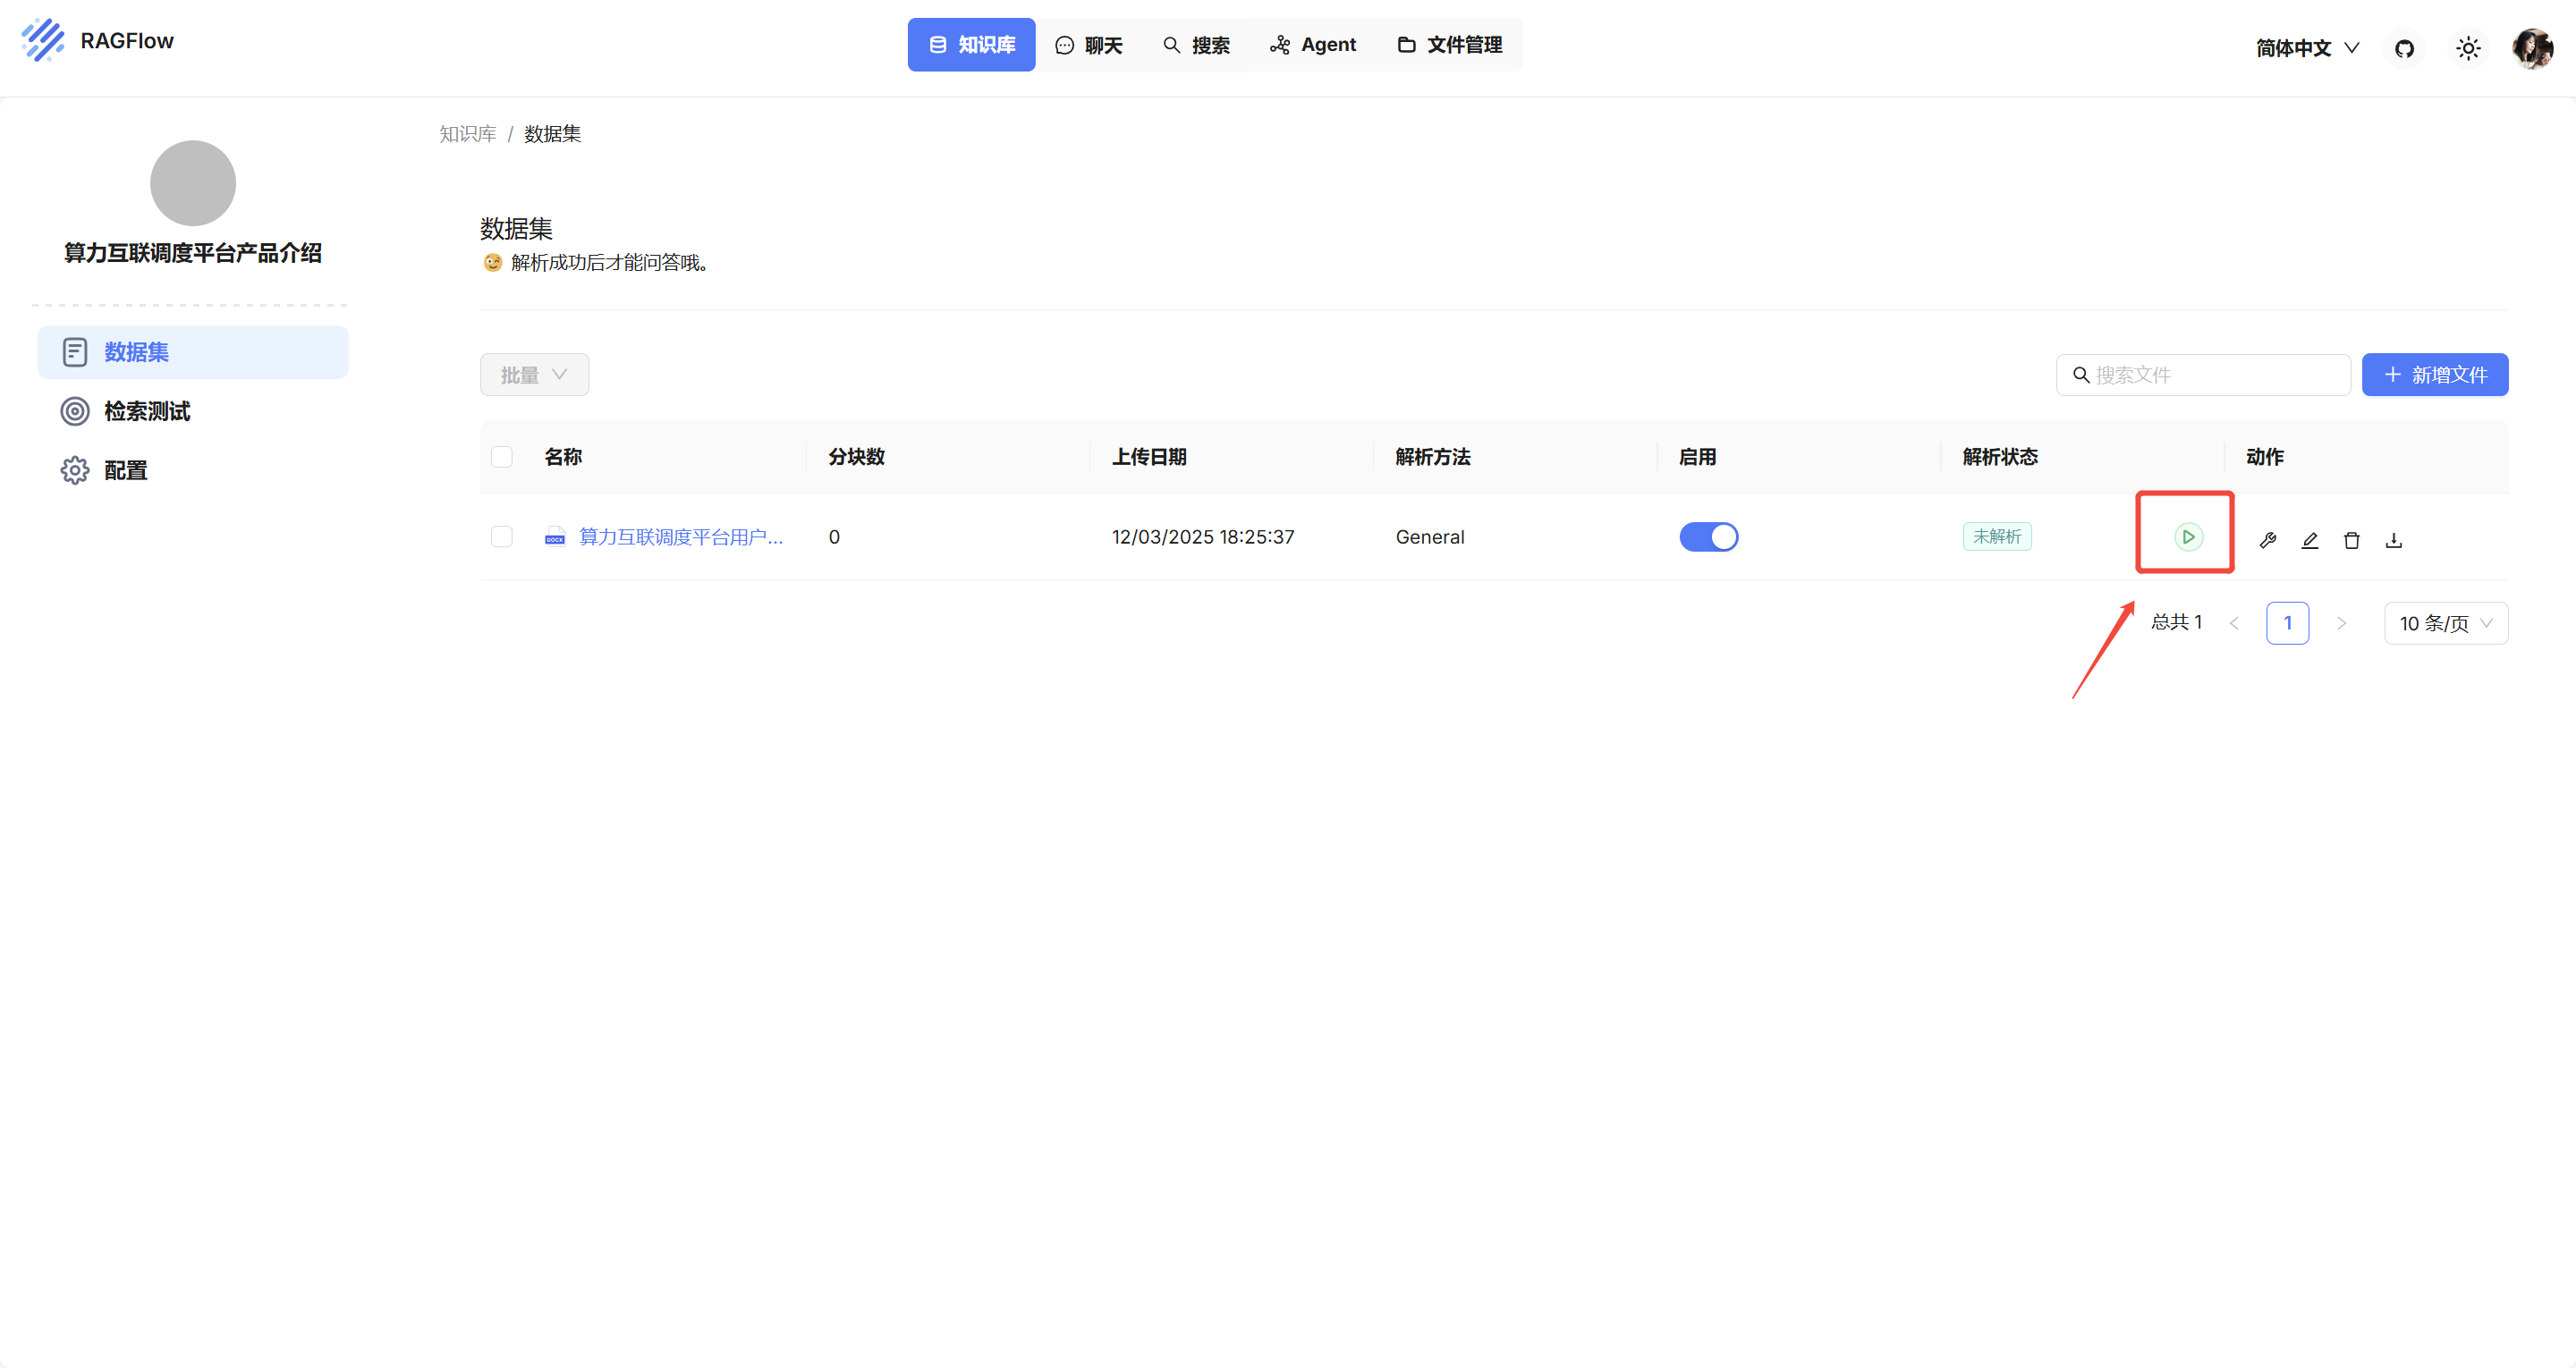Viewport: 2576px width, 1368px height.
Task: Expand the 简体中文 language dropdown
Action: coord(2307,48)
